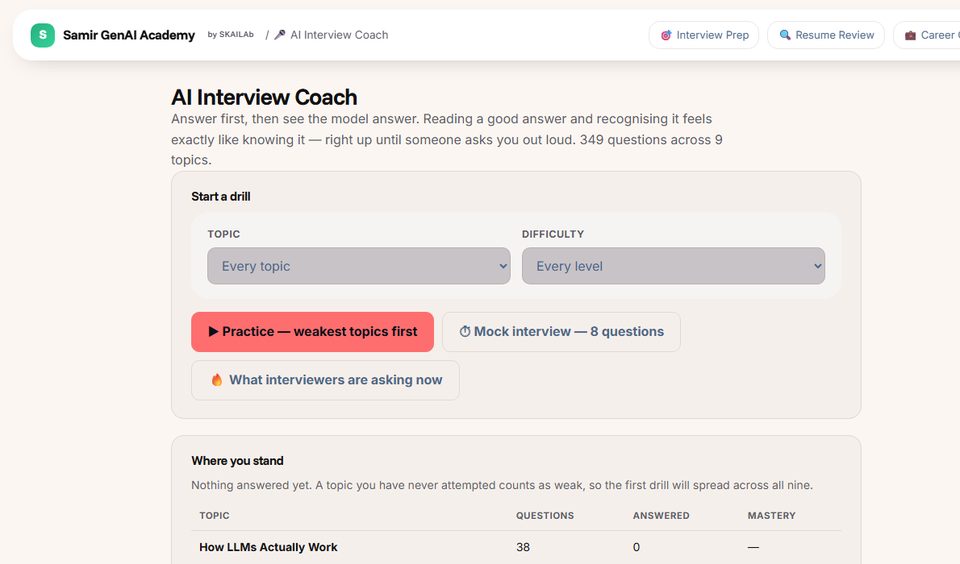Click the ANSWERED column header
The image size is (960, 564).
(x=661, y=516)
